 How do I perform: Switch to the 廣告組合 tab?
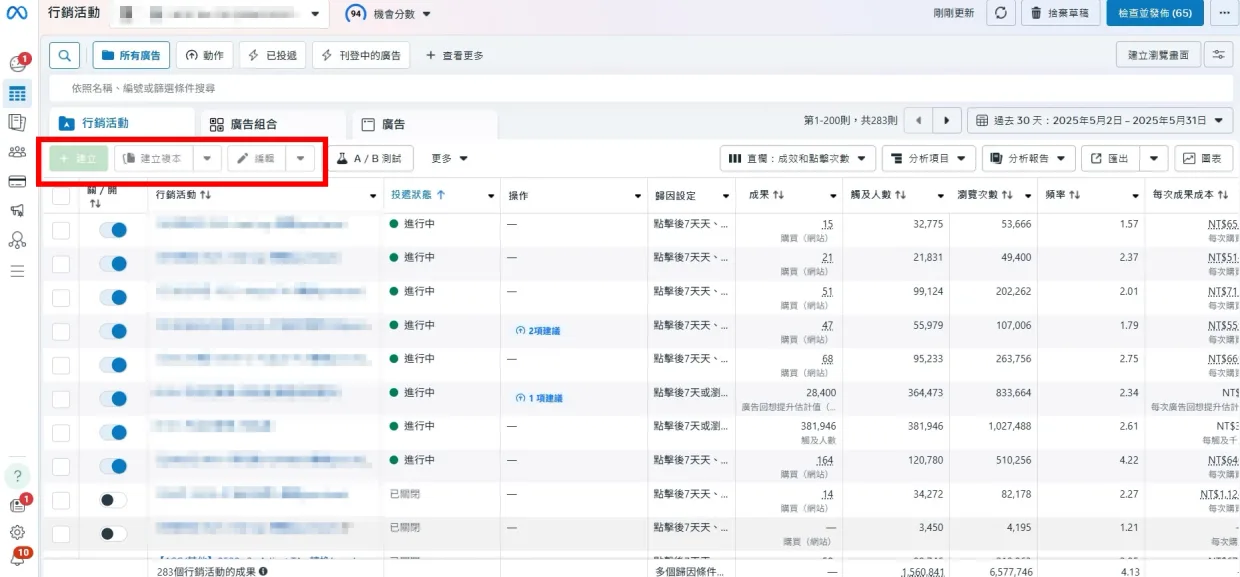271,125
